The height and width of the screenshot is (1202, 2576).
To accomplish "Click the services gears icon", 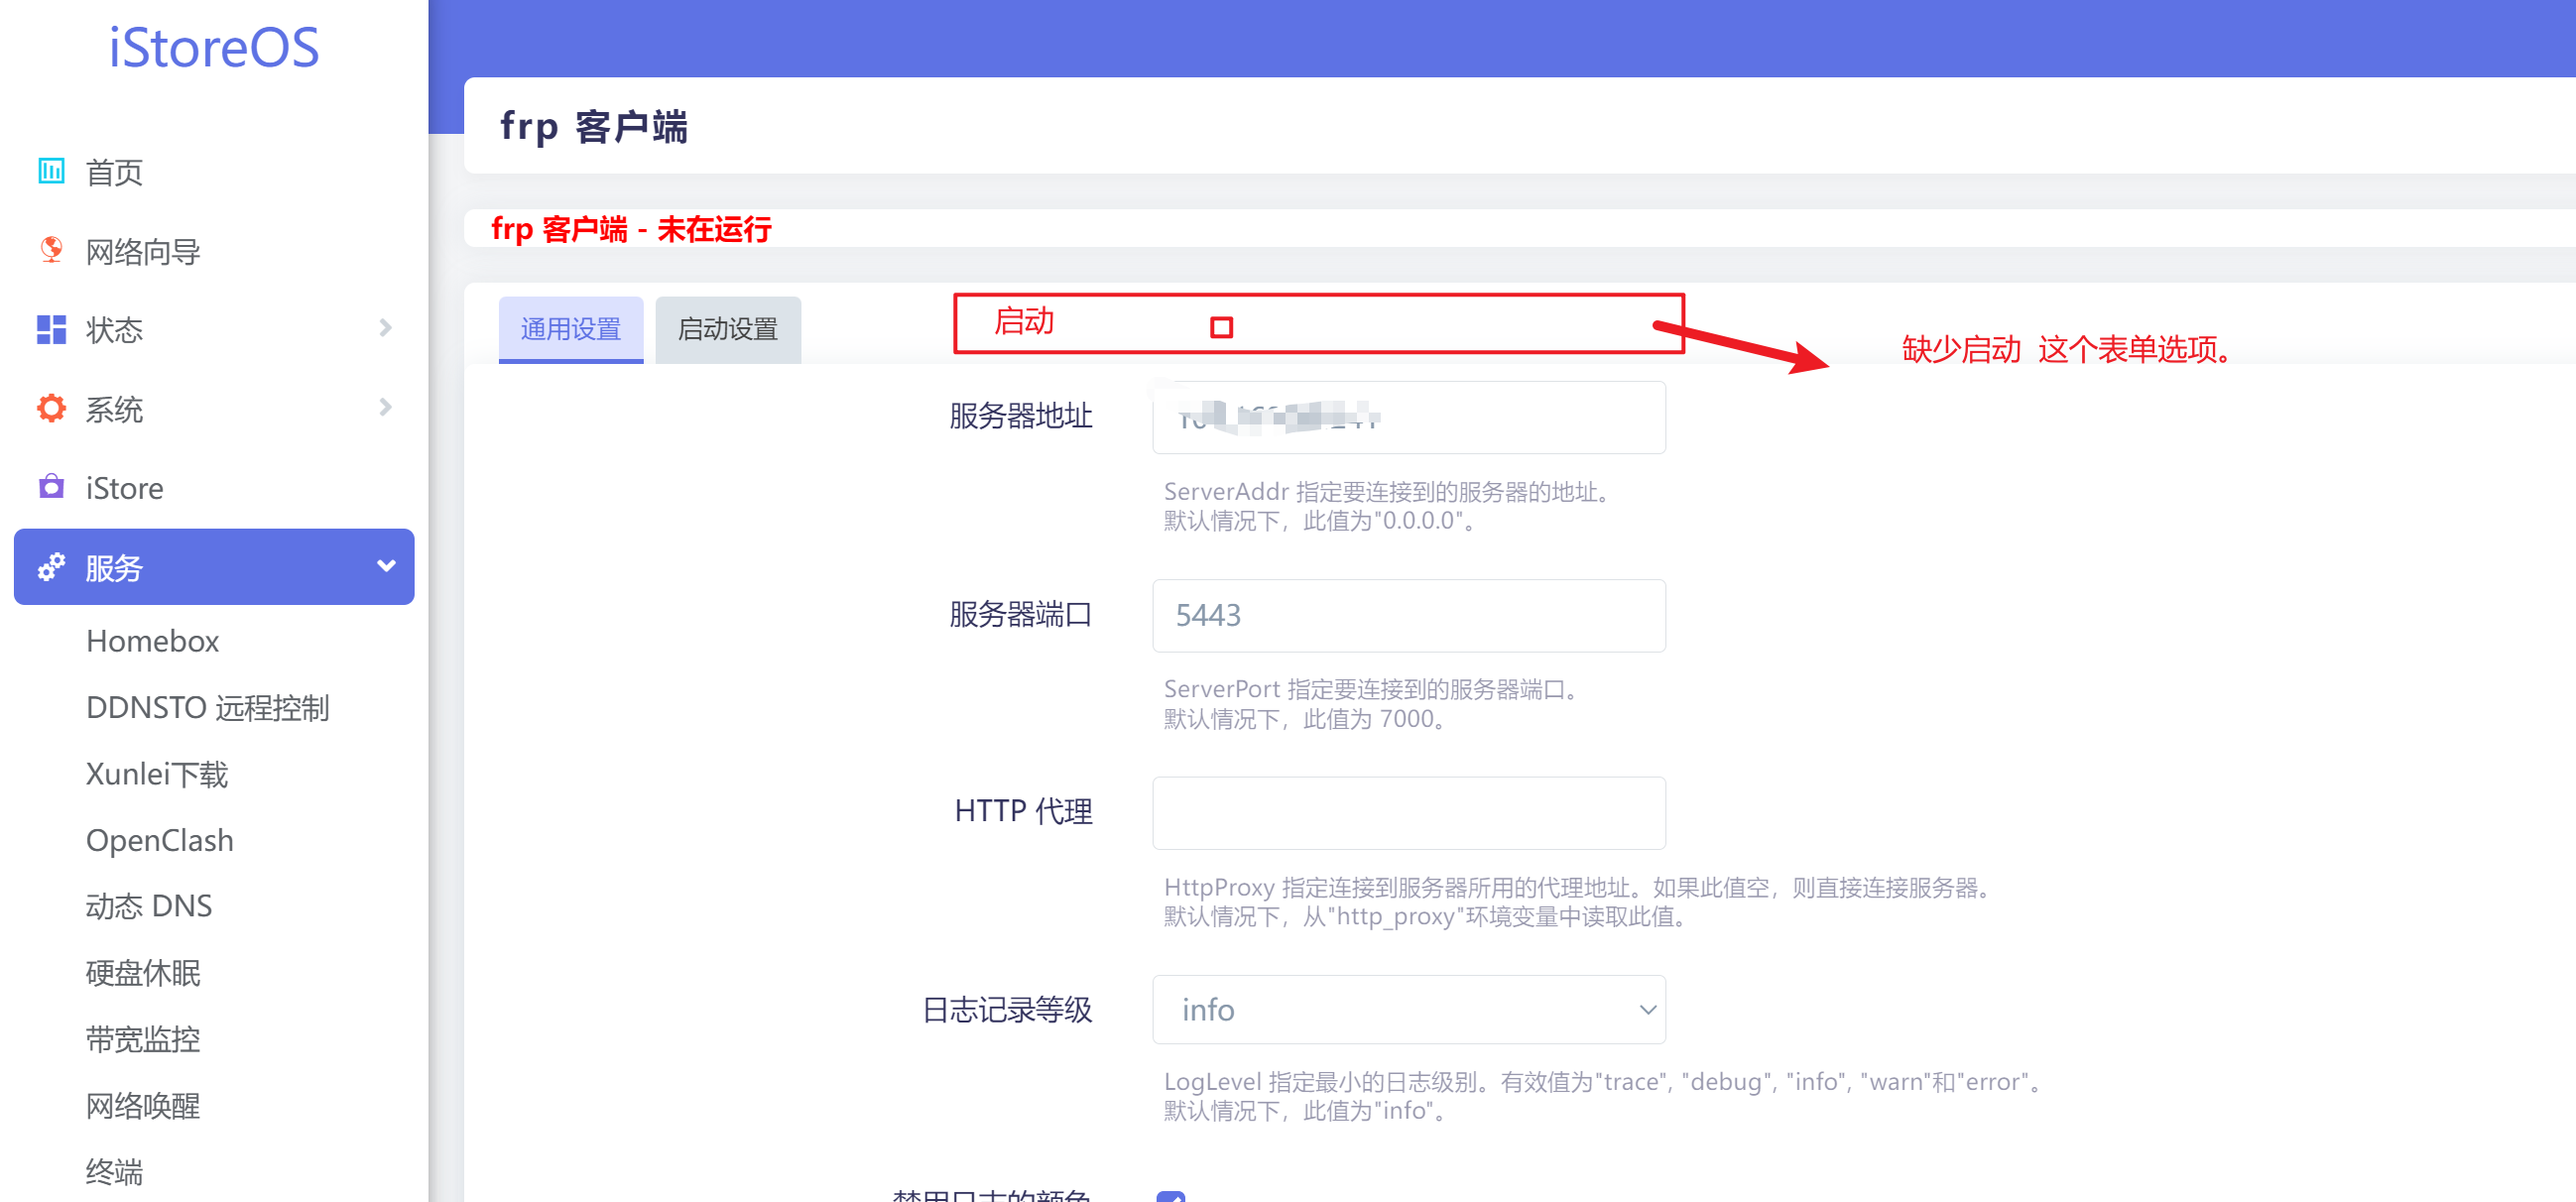I will 51,567.
